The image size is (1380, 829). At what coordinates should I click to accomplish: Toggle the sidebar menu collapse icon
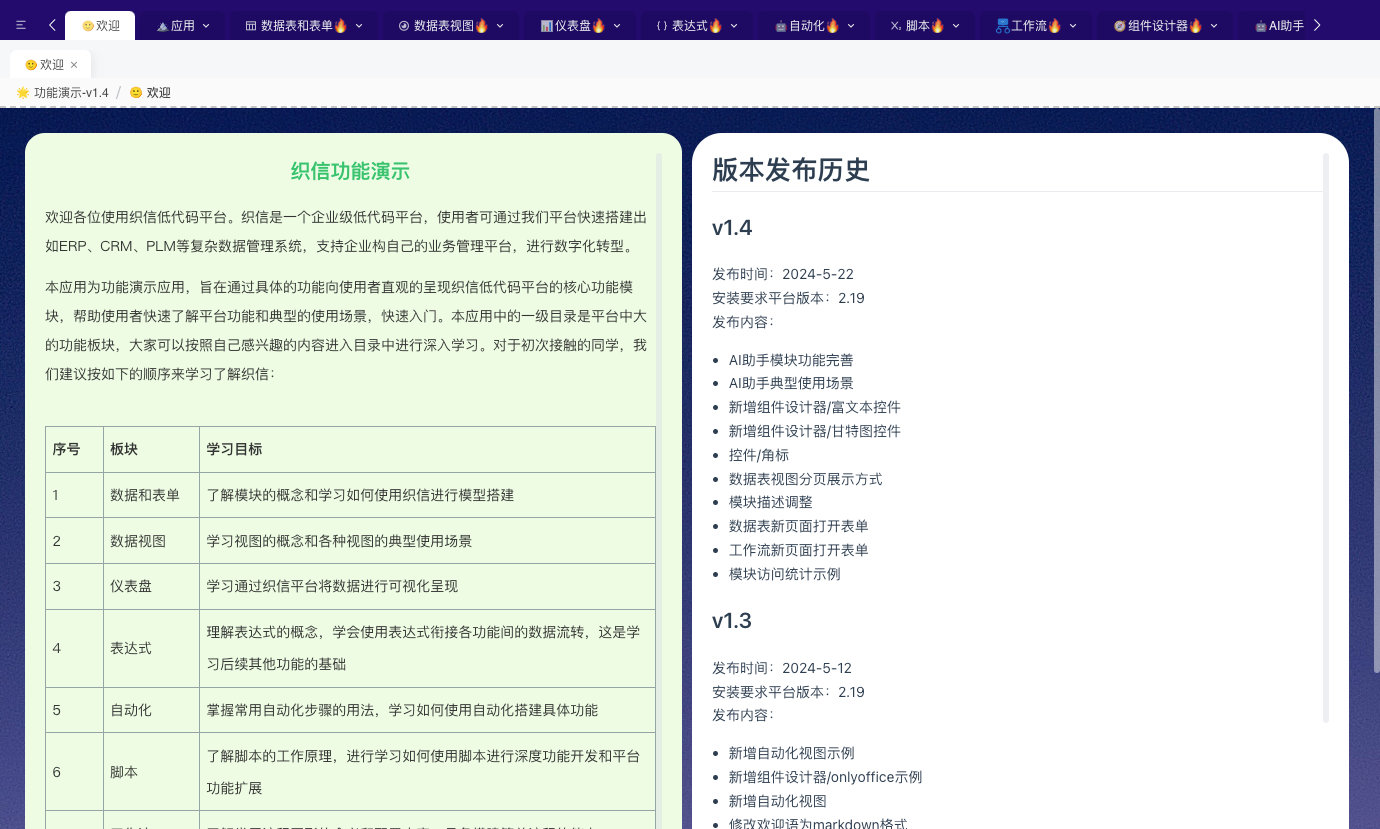(x=21, y=26)
